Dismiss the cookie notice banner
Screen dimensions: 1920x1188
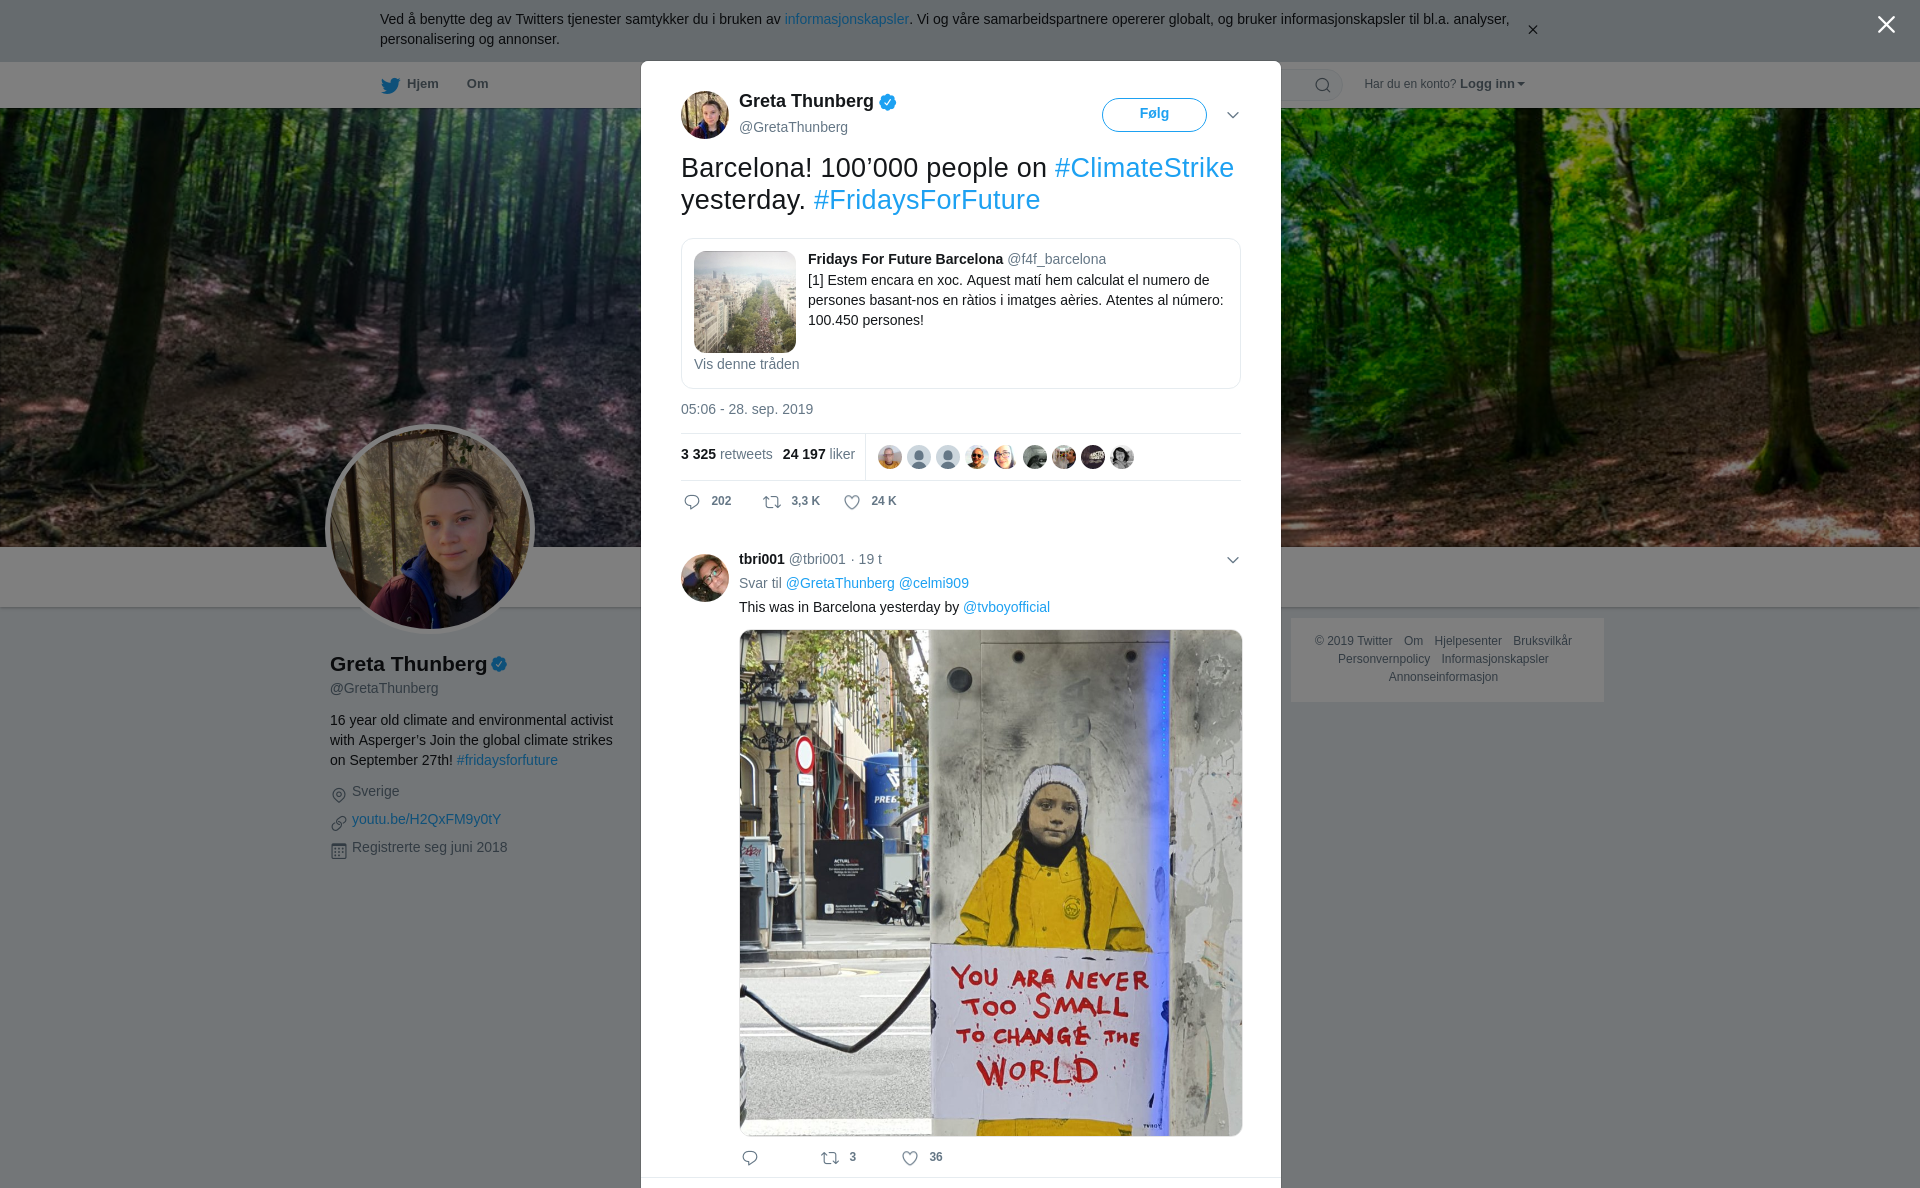click(x=1532, y=30)
